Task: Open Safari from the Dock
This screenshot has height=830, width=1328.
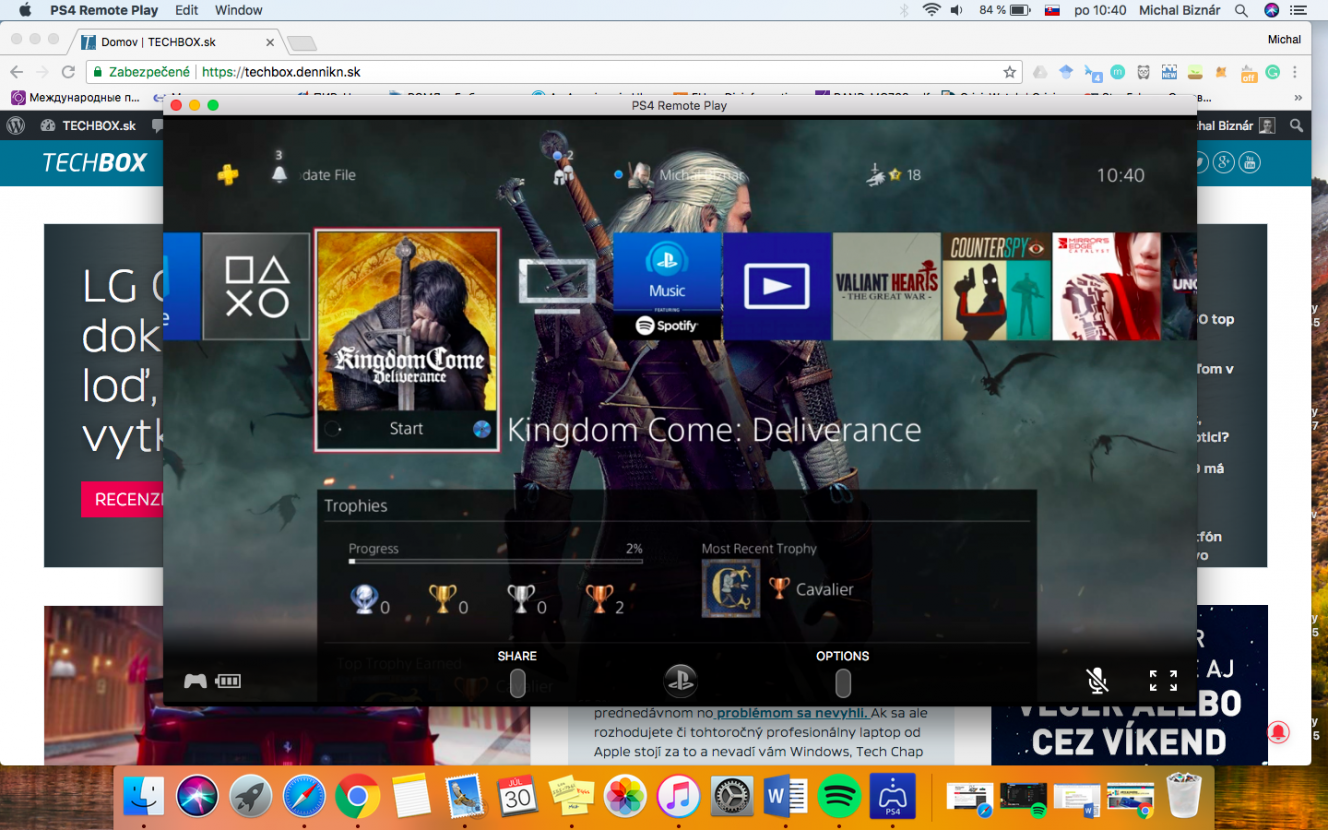Action: 304,797
